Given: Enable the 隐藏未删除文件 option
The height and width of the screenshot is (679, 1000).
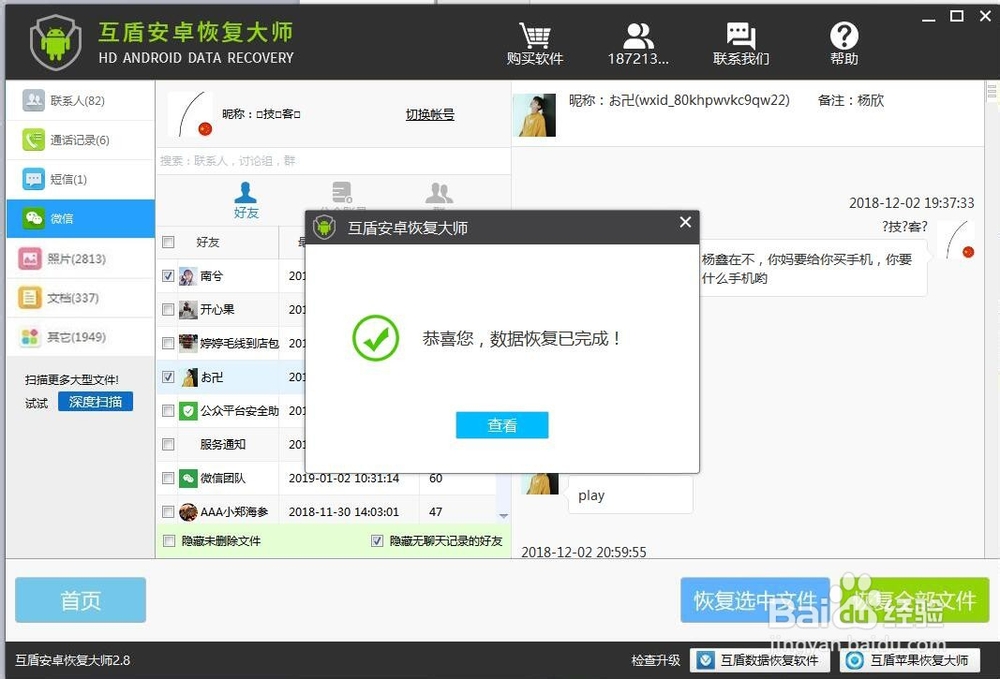Looking at the screenshot, I should pos(167,541).
